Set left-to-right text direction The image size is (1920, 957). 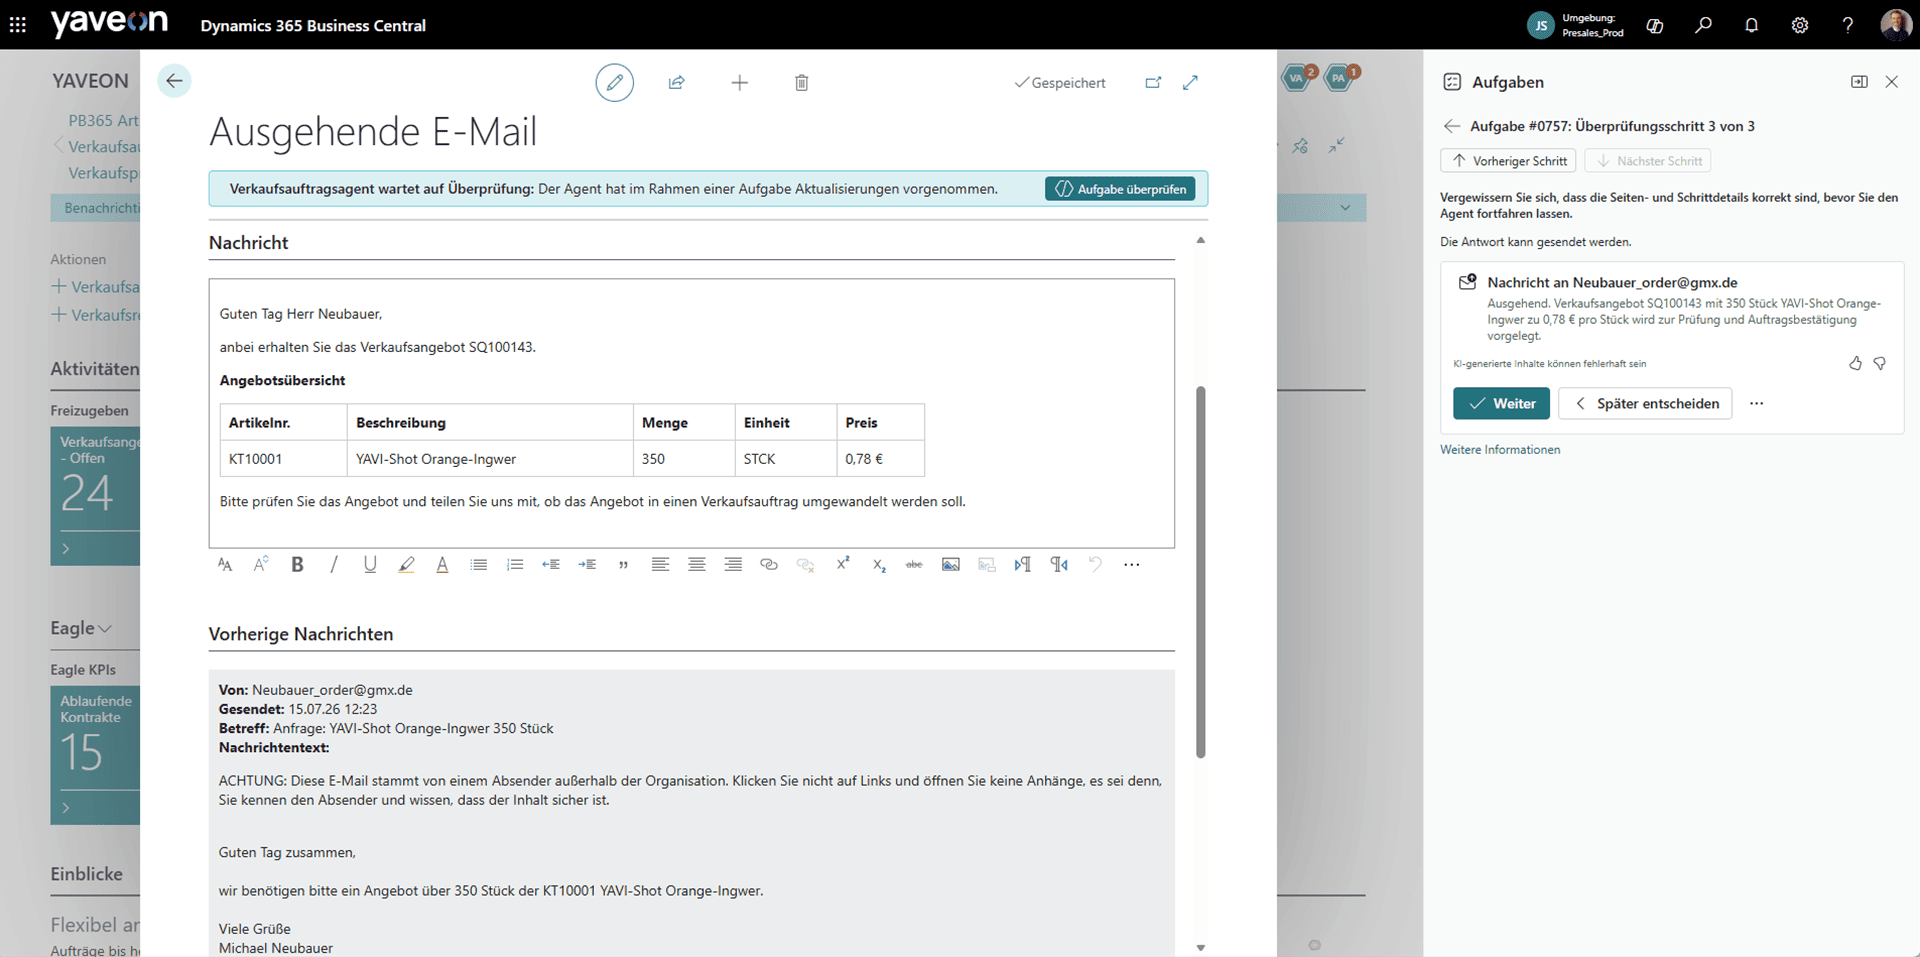tap(1022, 565)
